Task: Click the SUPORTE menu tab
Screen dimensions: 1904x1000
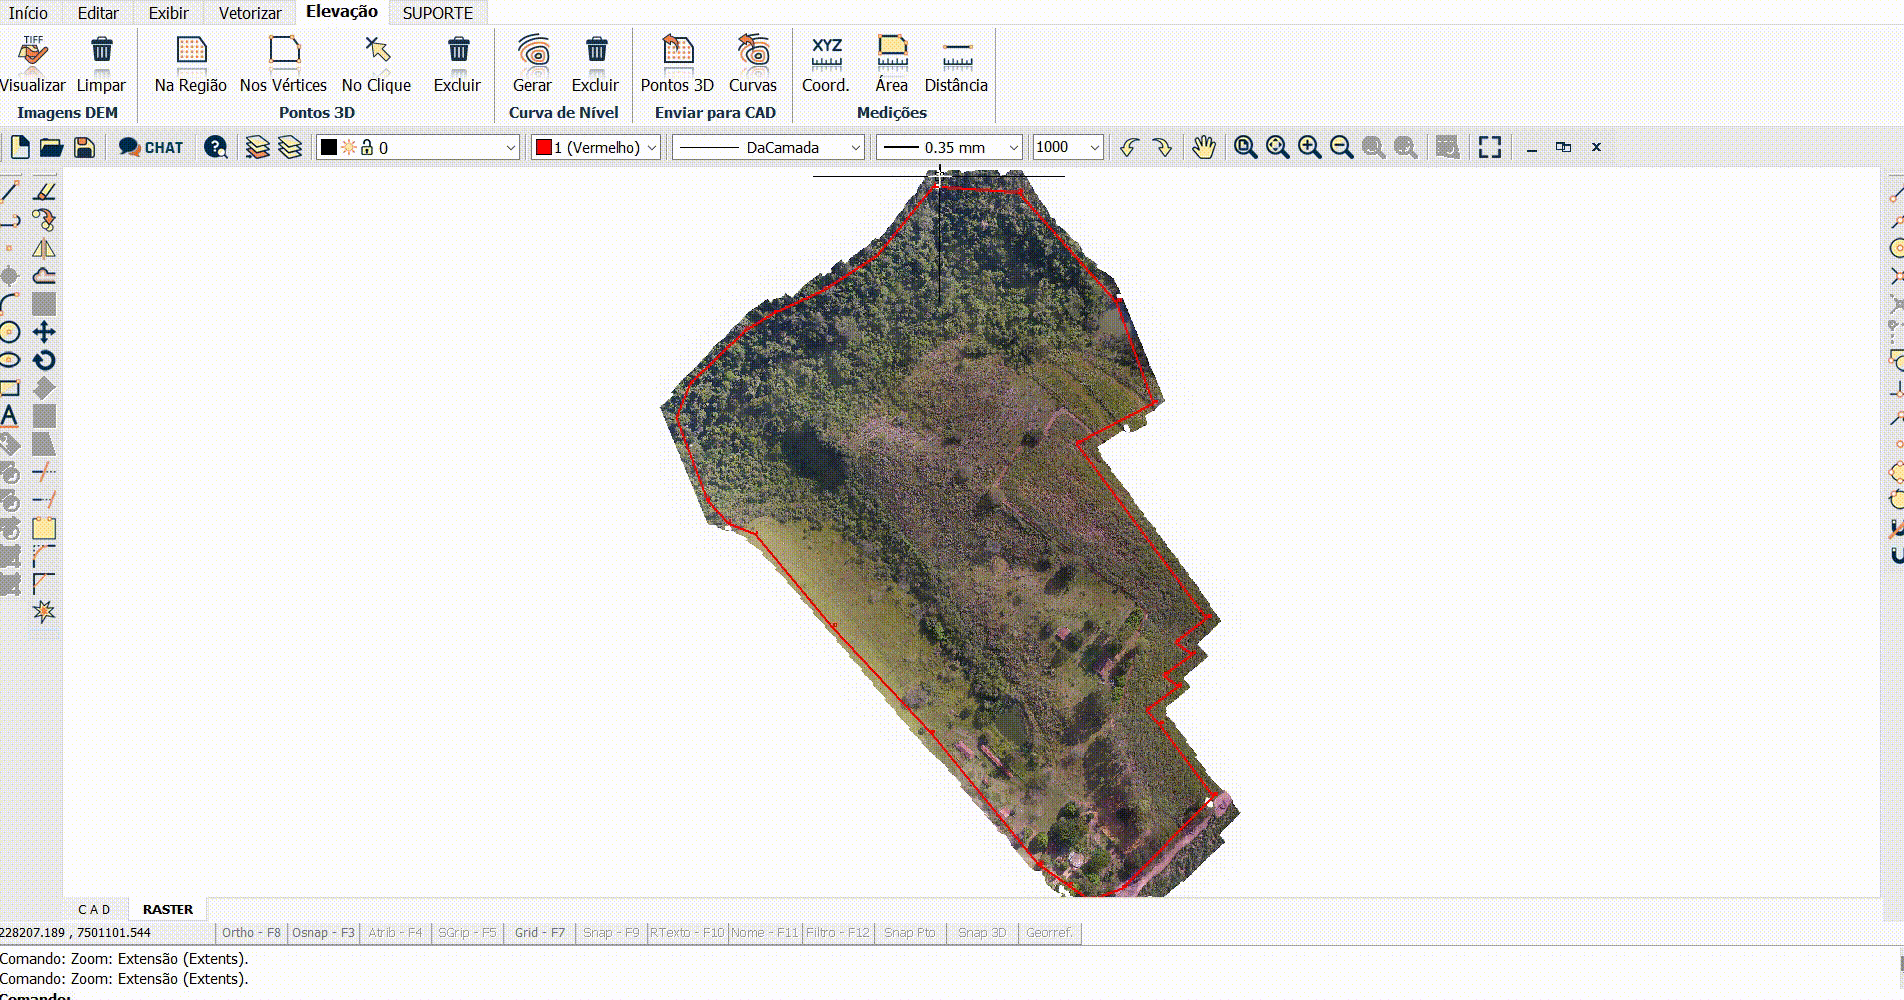Action: pos(437,13)
